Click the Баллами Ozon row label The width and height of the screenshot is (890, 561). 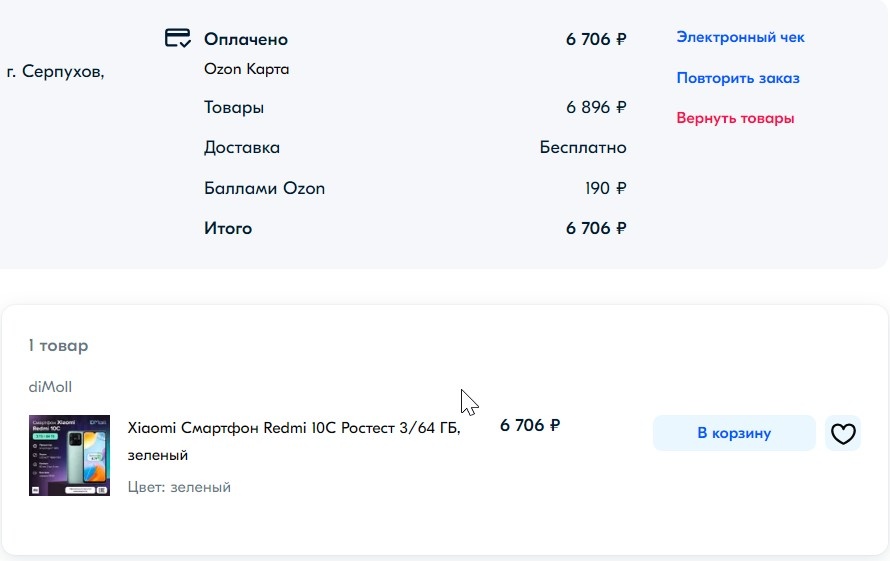[264, 188]
